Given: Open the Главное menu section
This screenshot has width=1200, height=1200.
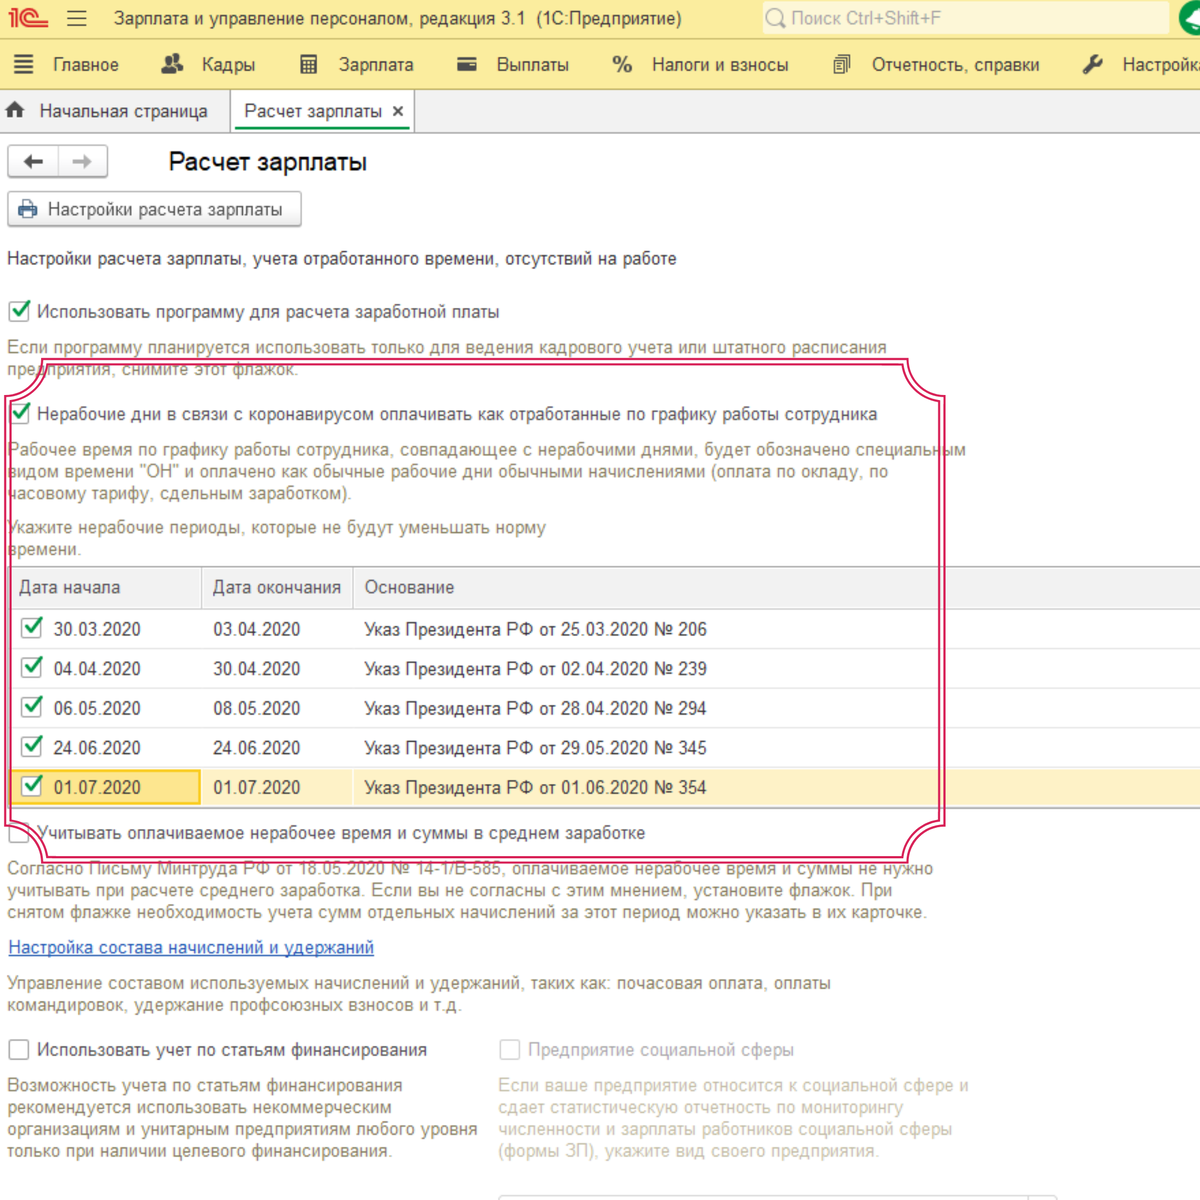Looking at the screenshot, I should [86, 64].
